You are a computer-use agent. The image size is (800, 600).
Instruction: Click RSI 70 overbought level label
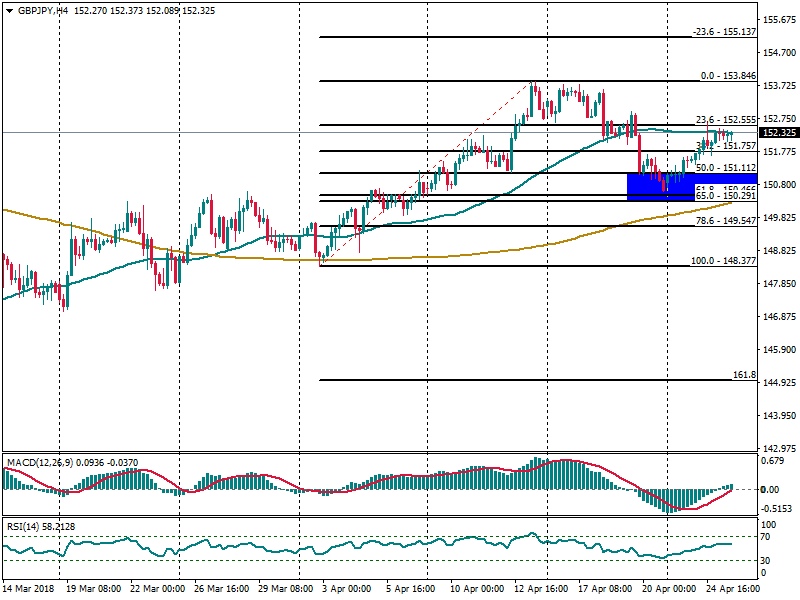click(768, 538)
